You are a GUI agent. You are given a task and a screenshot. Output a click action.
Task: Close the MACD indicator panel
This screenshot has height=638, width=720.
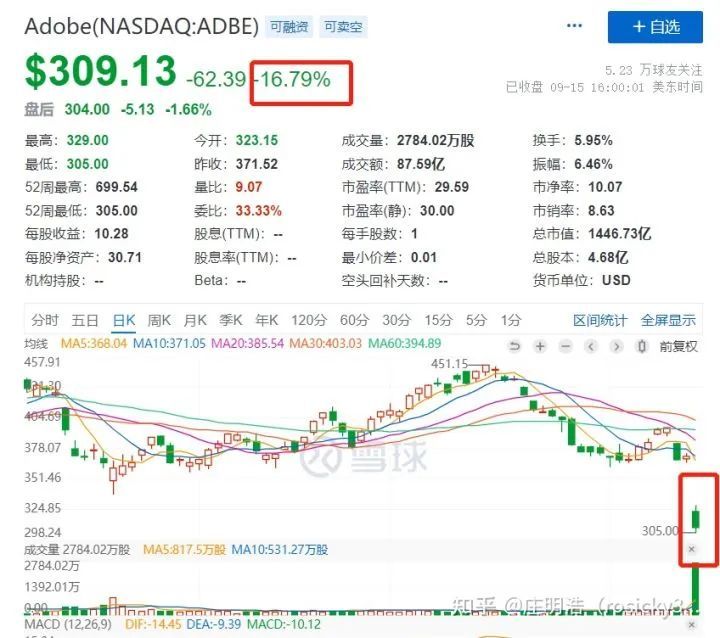(x=692, y=624)
